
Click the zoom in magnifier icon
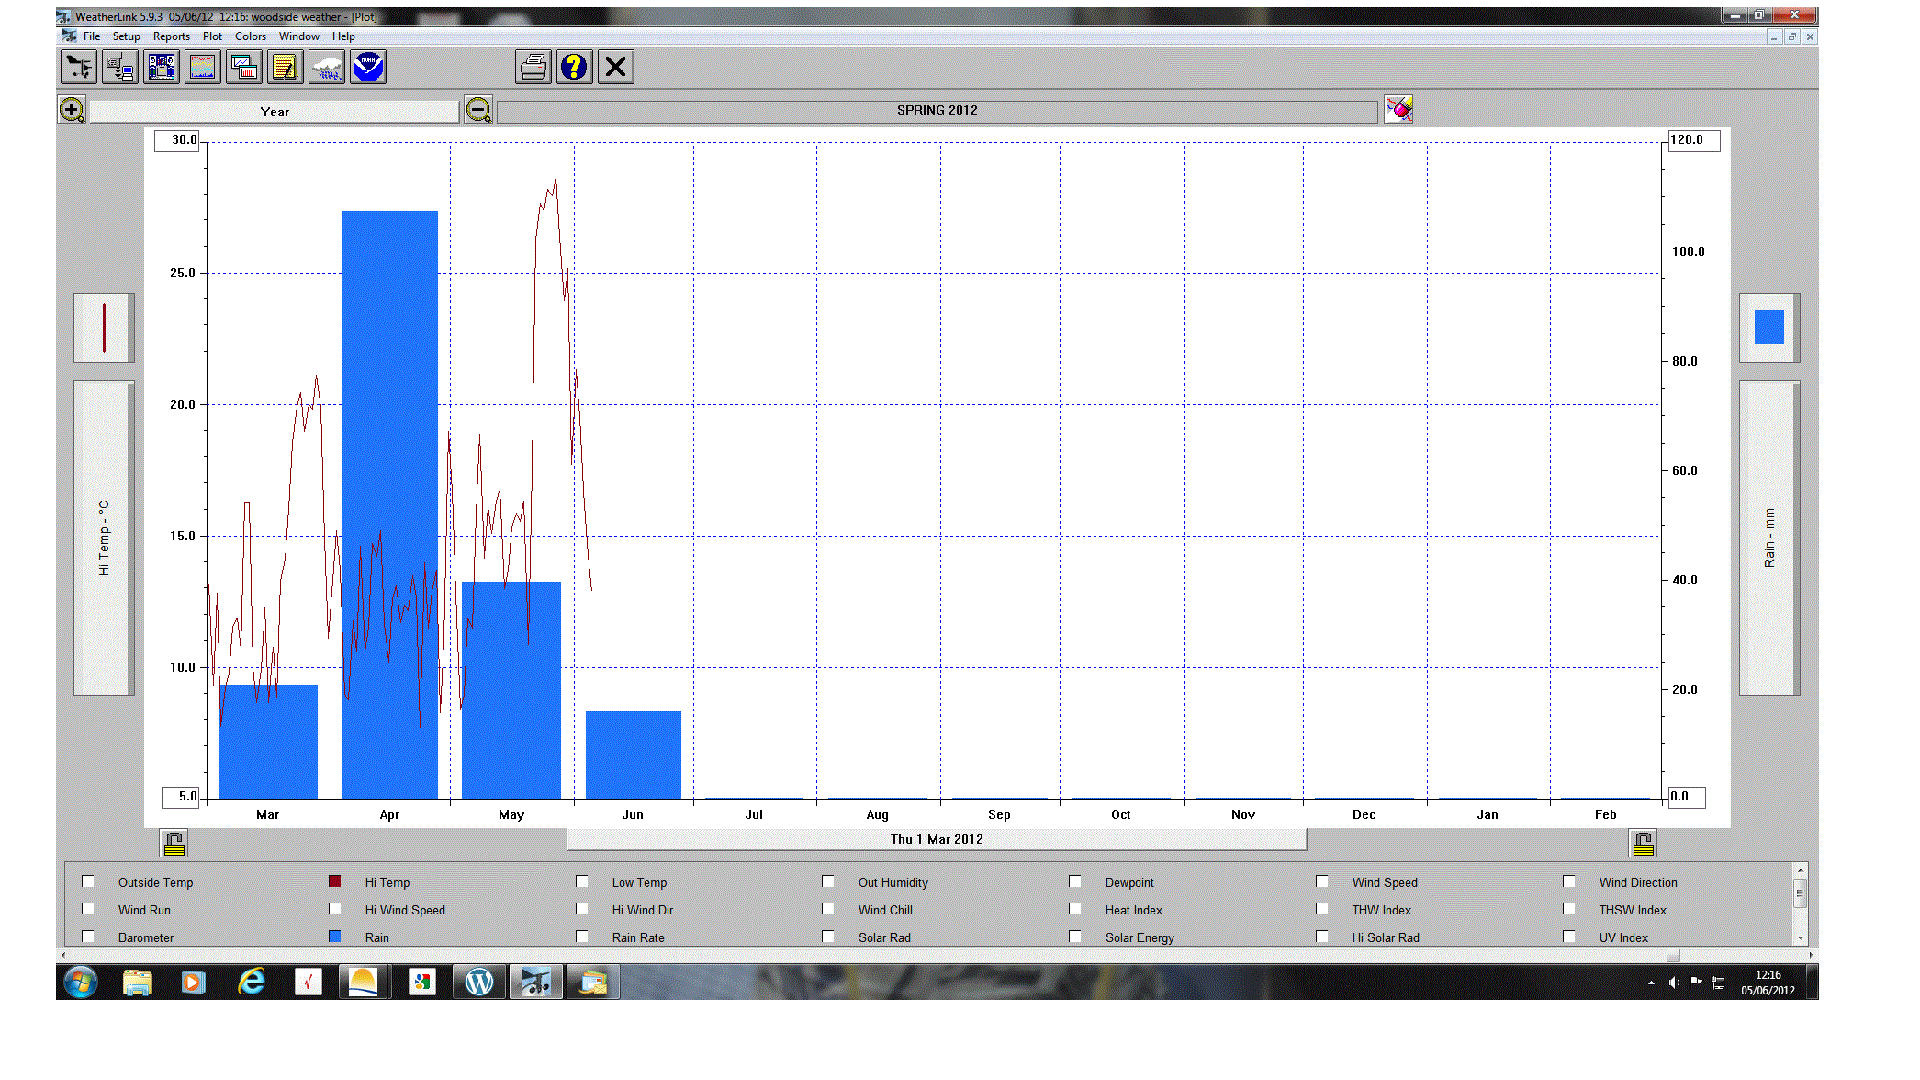coord(72,110)
